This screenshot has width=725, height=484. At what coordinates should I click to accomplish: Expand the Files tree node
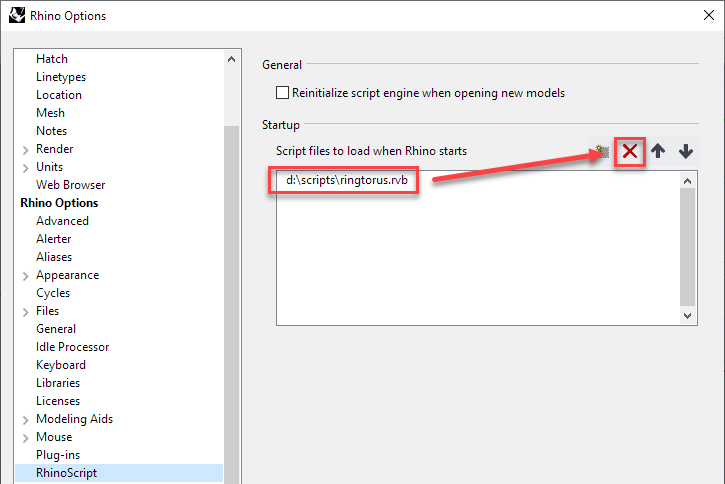point(26,312)
